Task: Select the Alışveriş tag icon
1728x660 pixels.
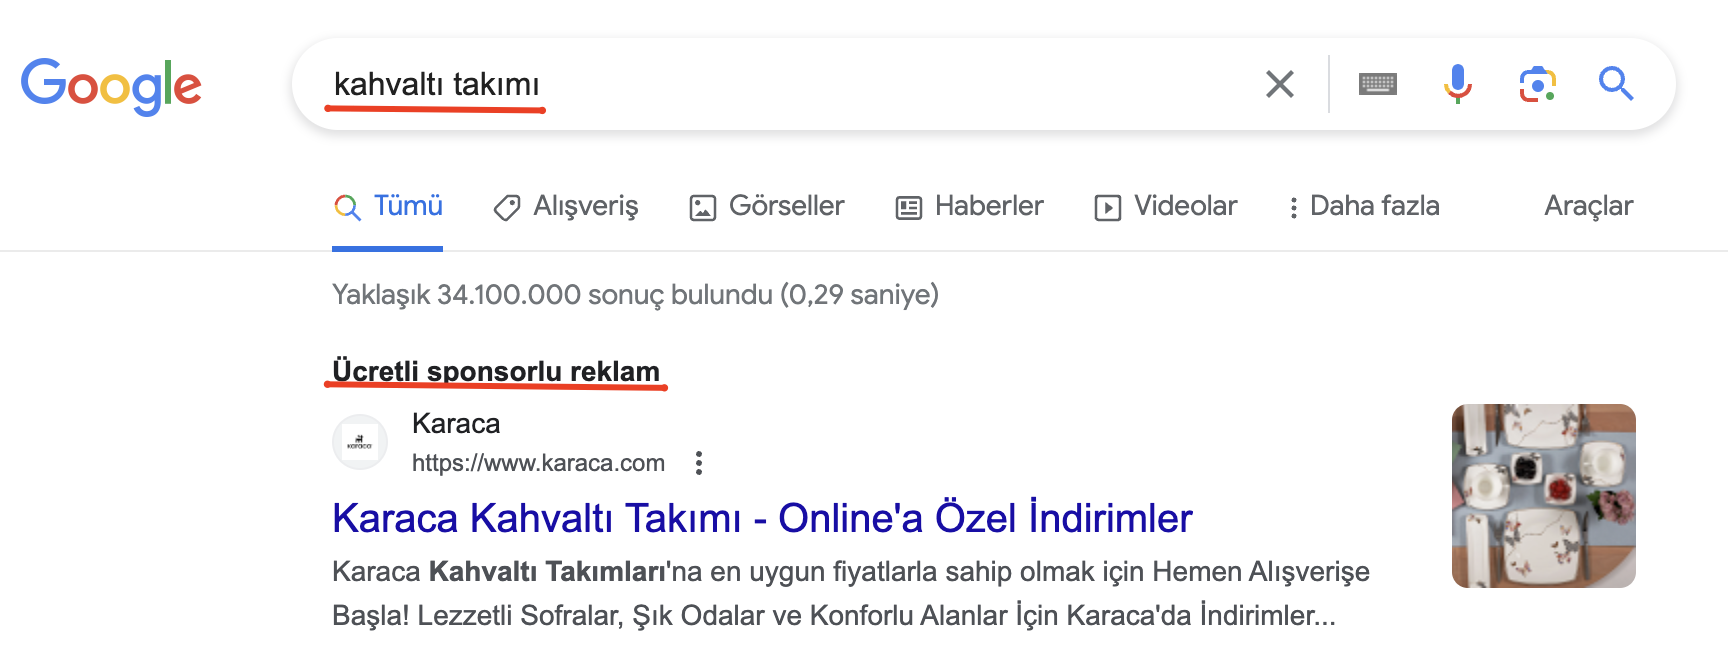Action: pos(508,207)
